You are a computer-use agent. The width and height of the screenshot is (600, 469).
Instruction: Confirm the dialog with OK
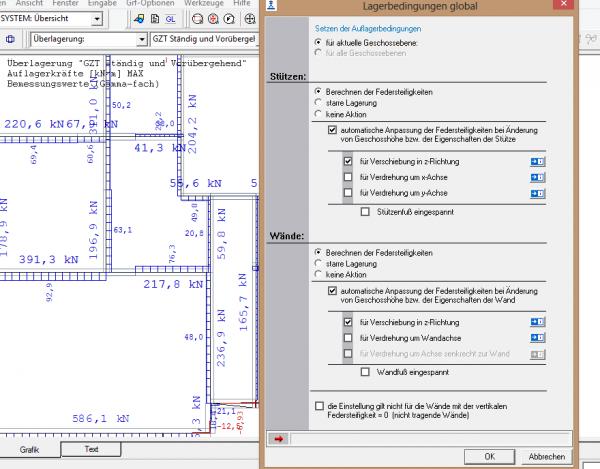pyautogui.click(x=489, y=456)
